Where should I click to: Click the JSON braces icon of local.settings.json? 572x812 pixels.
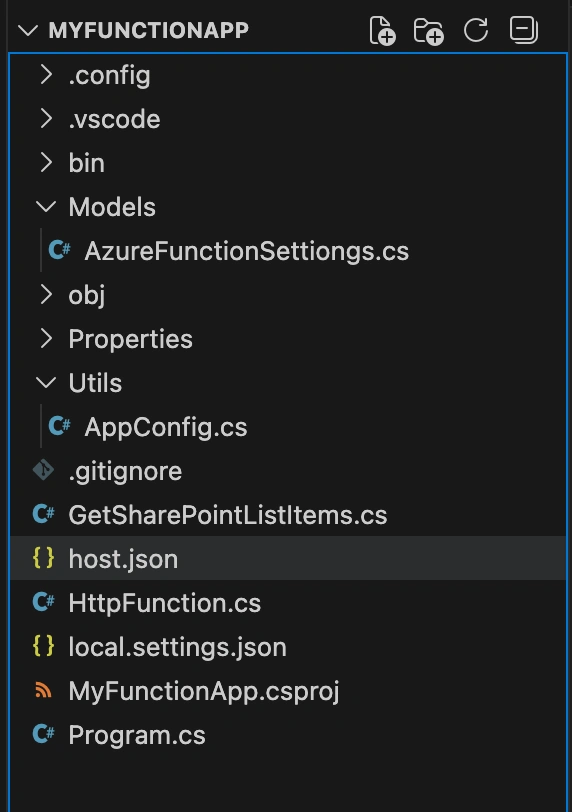[x=43, y=646]
